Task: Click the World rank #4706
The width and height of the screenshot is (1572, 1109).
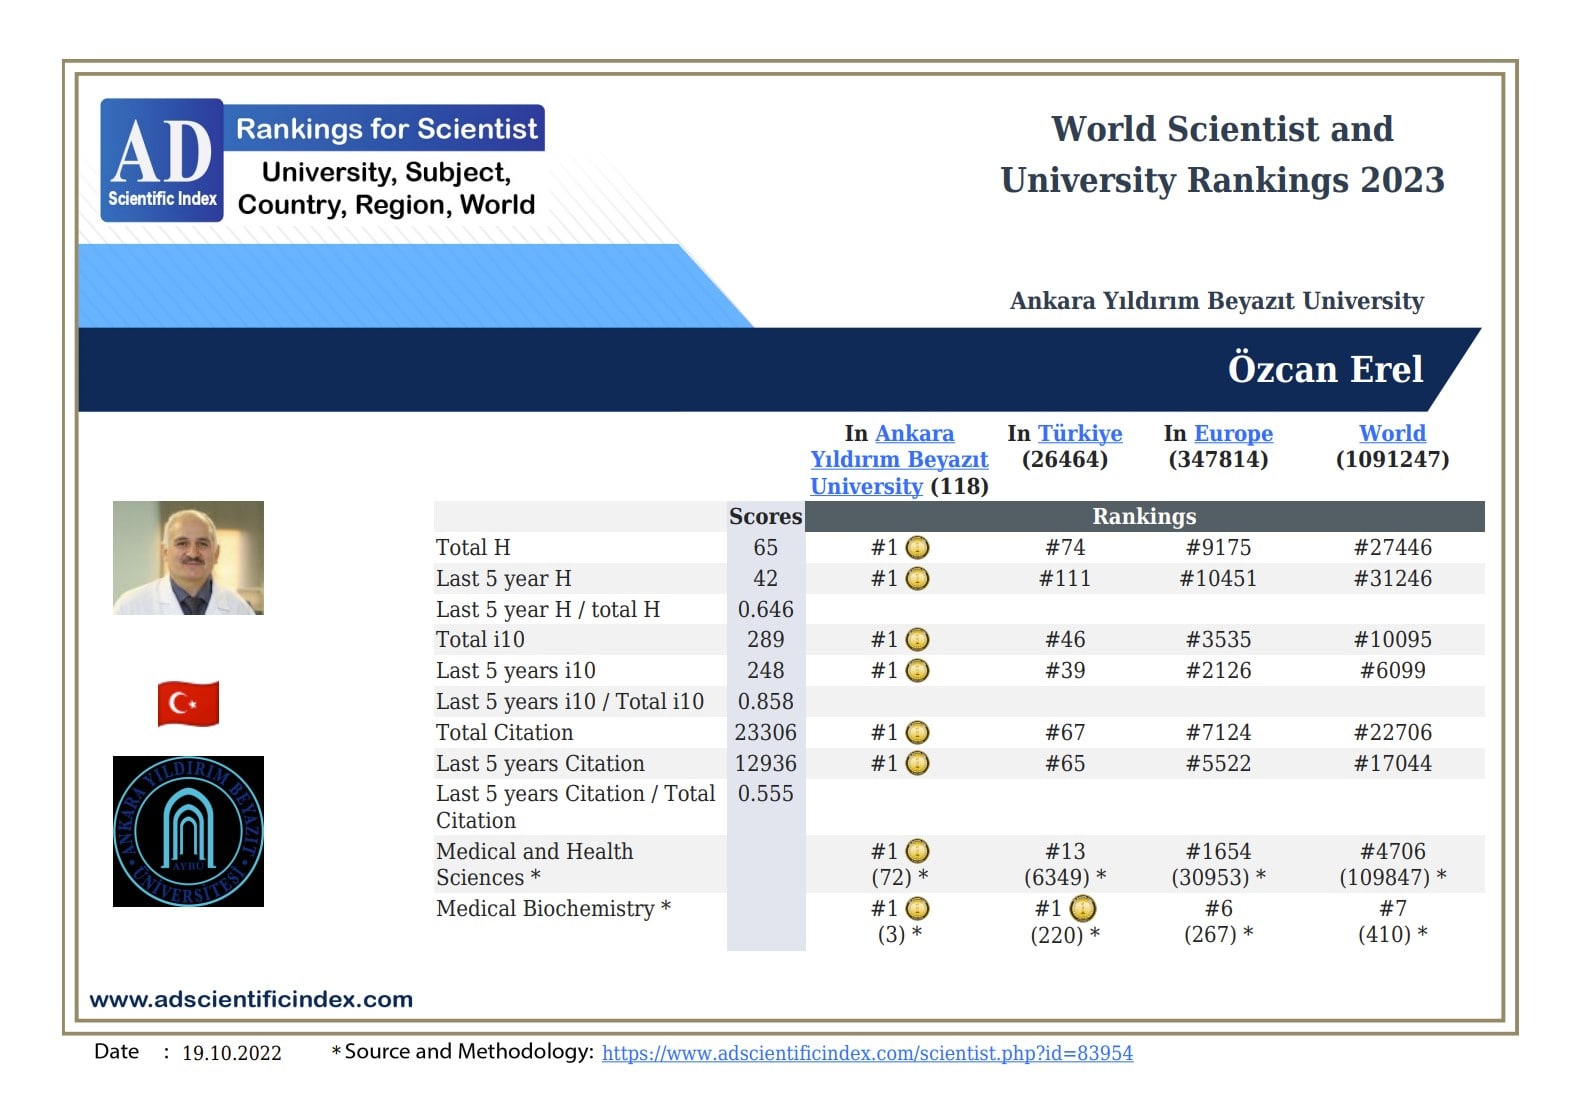Action: (x=1392, y=852)
